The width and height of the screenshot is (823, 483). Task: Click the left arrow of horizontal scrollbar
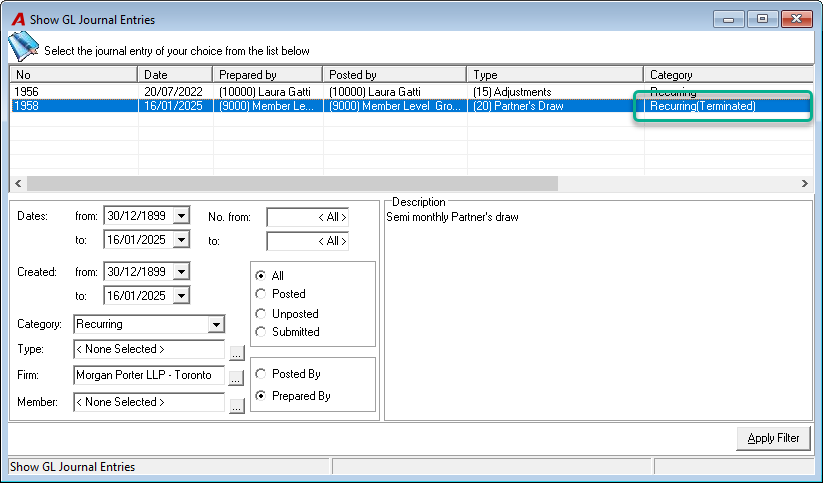click(x=18, y=183)
